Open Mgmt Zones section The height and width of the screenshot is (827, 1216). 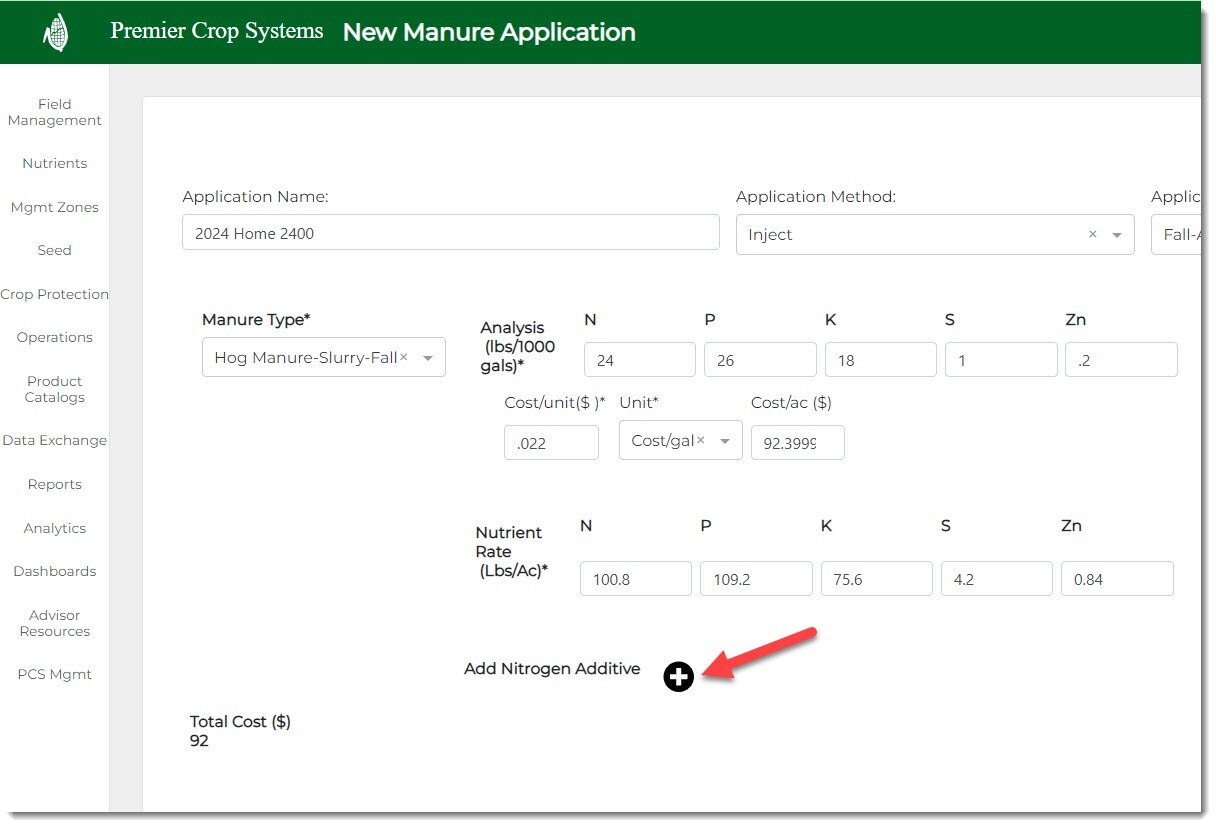point(55,207)
